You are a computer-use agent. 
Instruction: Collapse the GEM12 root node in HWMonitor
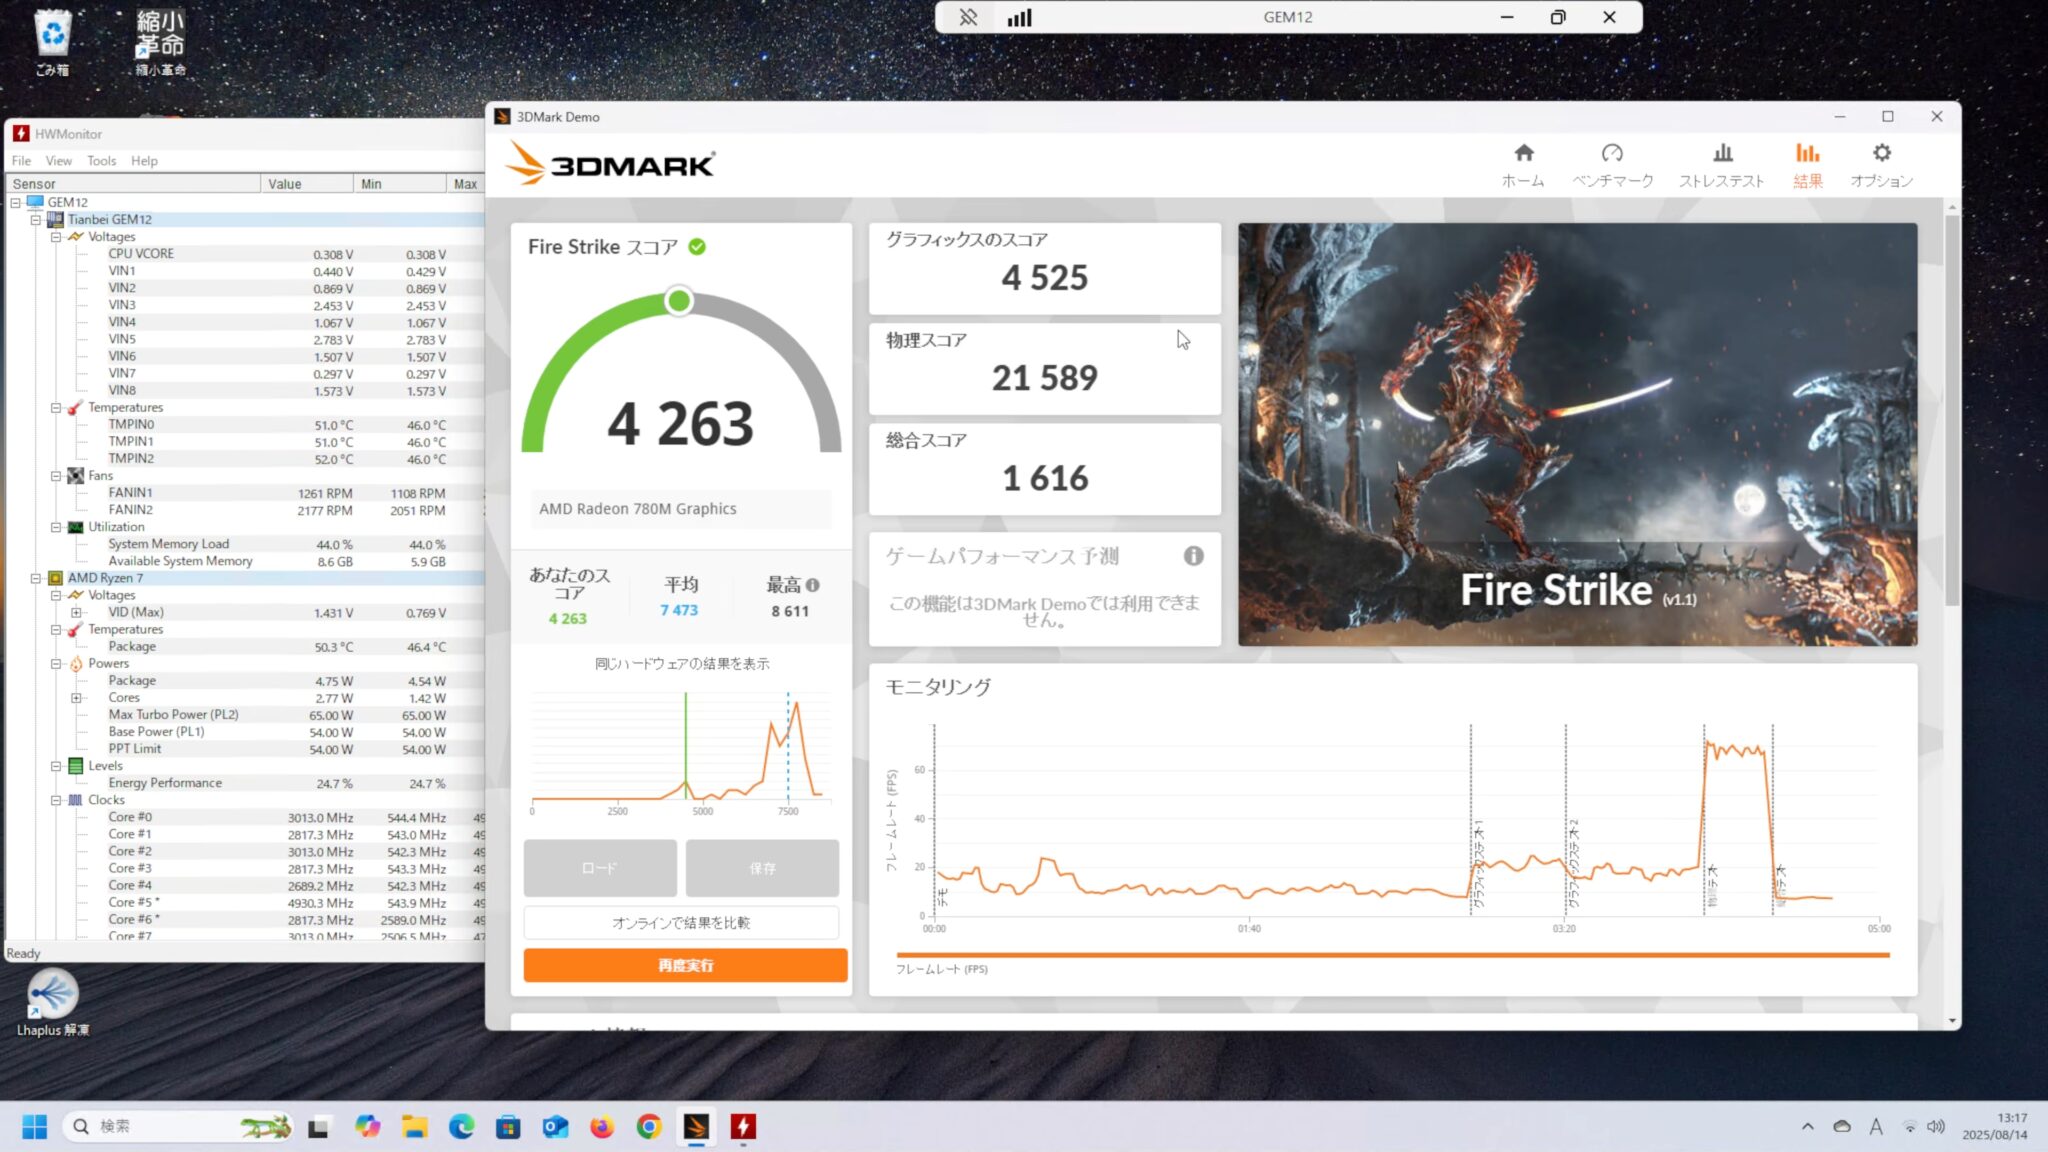pos(16,202)
